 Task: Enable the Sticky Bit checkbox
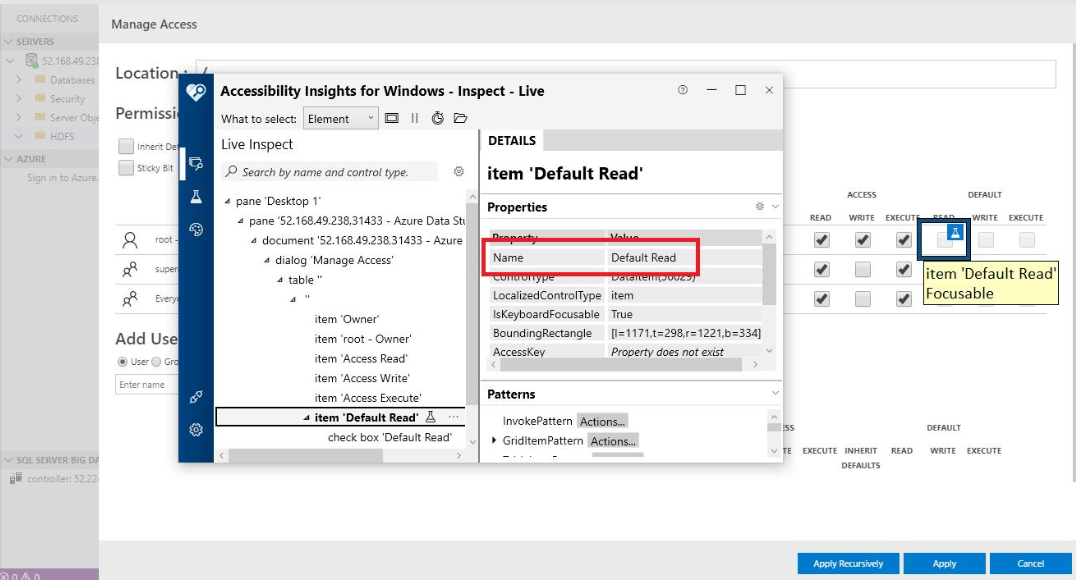coord(125,167)
